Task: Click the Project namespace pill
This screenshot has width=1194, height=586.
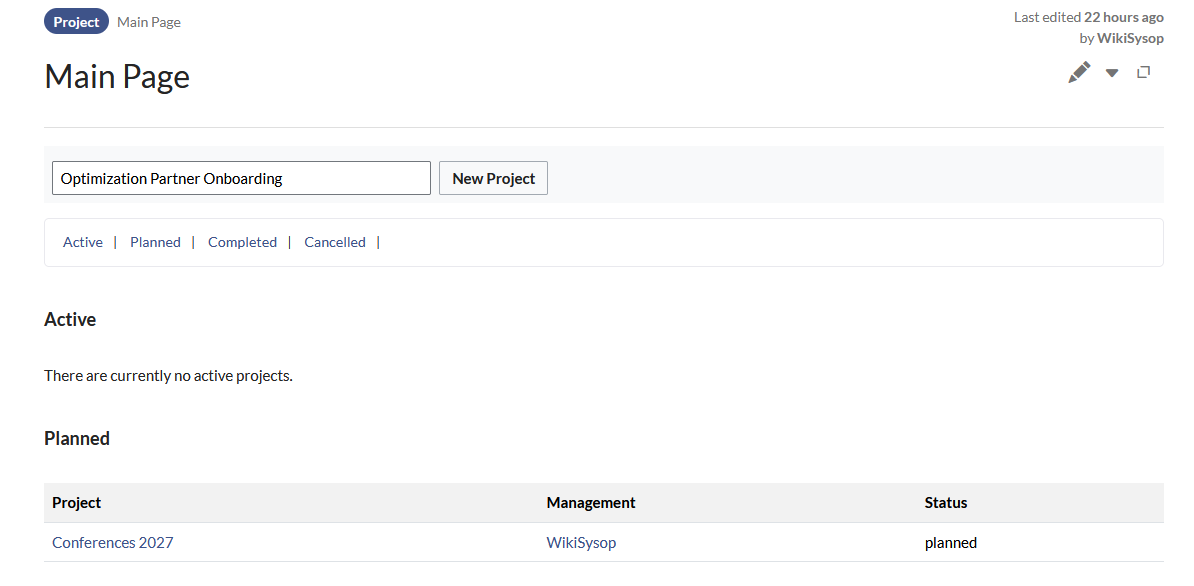Action: pos(76,22)
